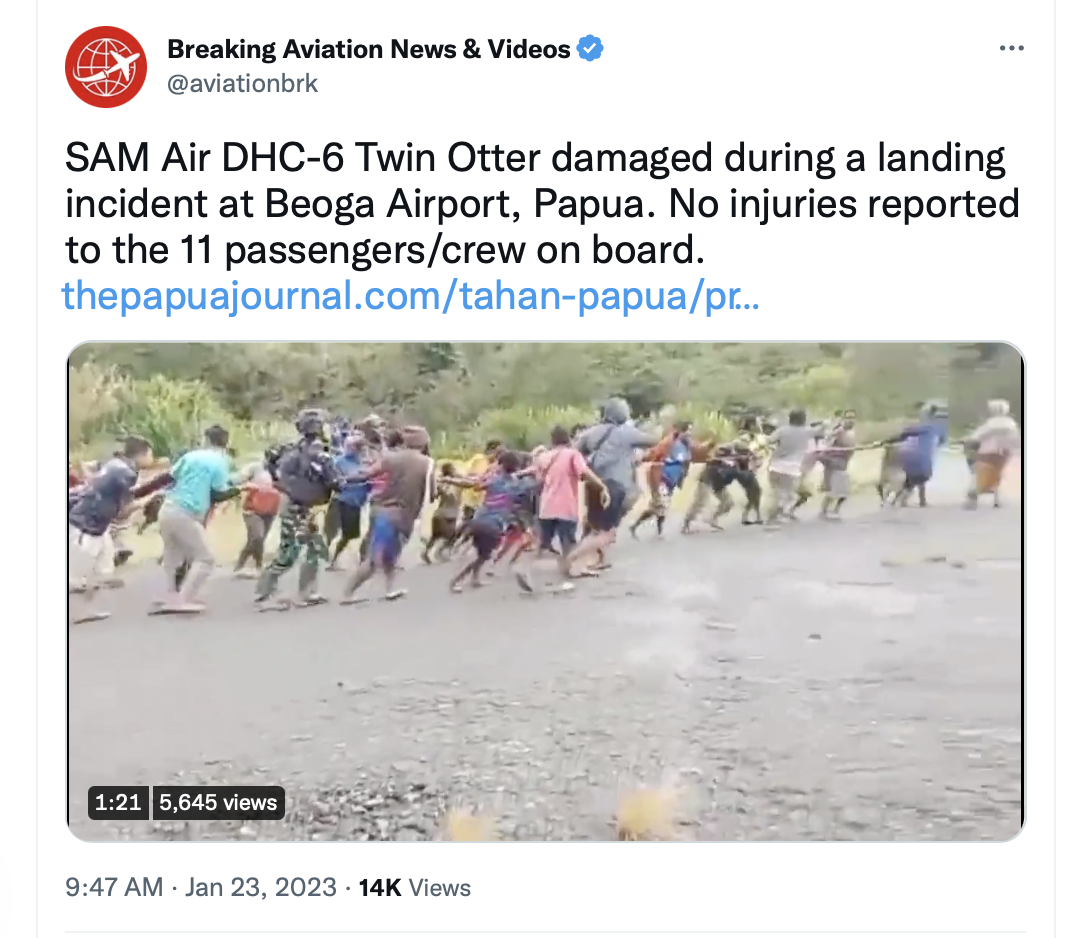
Task: Click the 1:21 video duration badge
Action: [118, 802]
